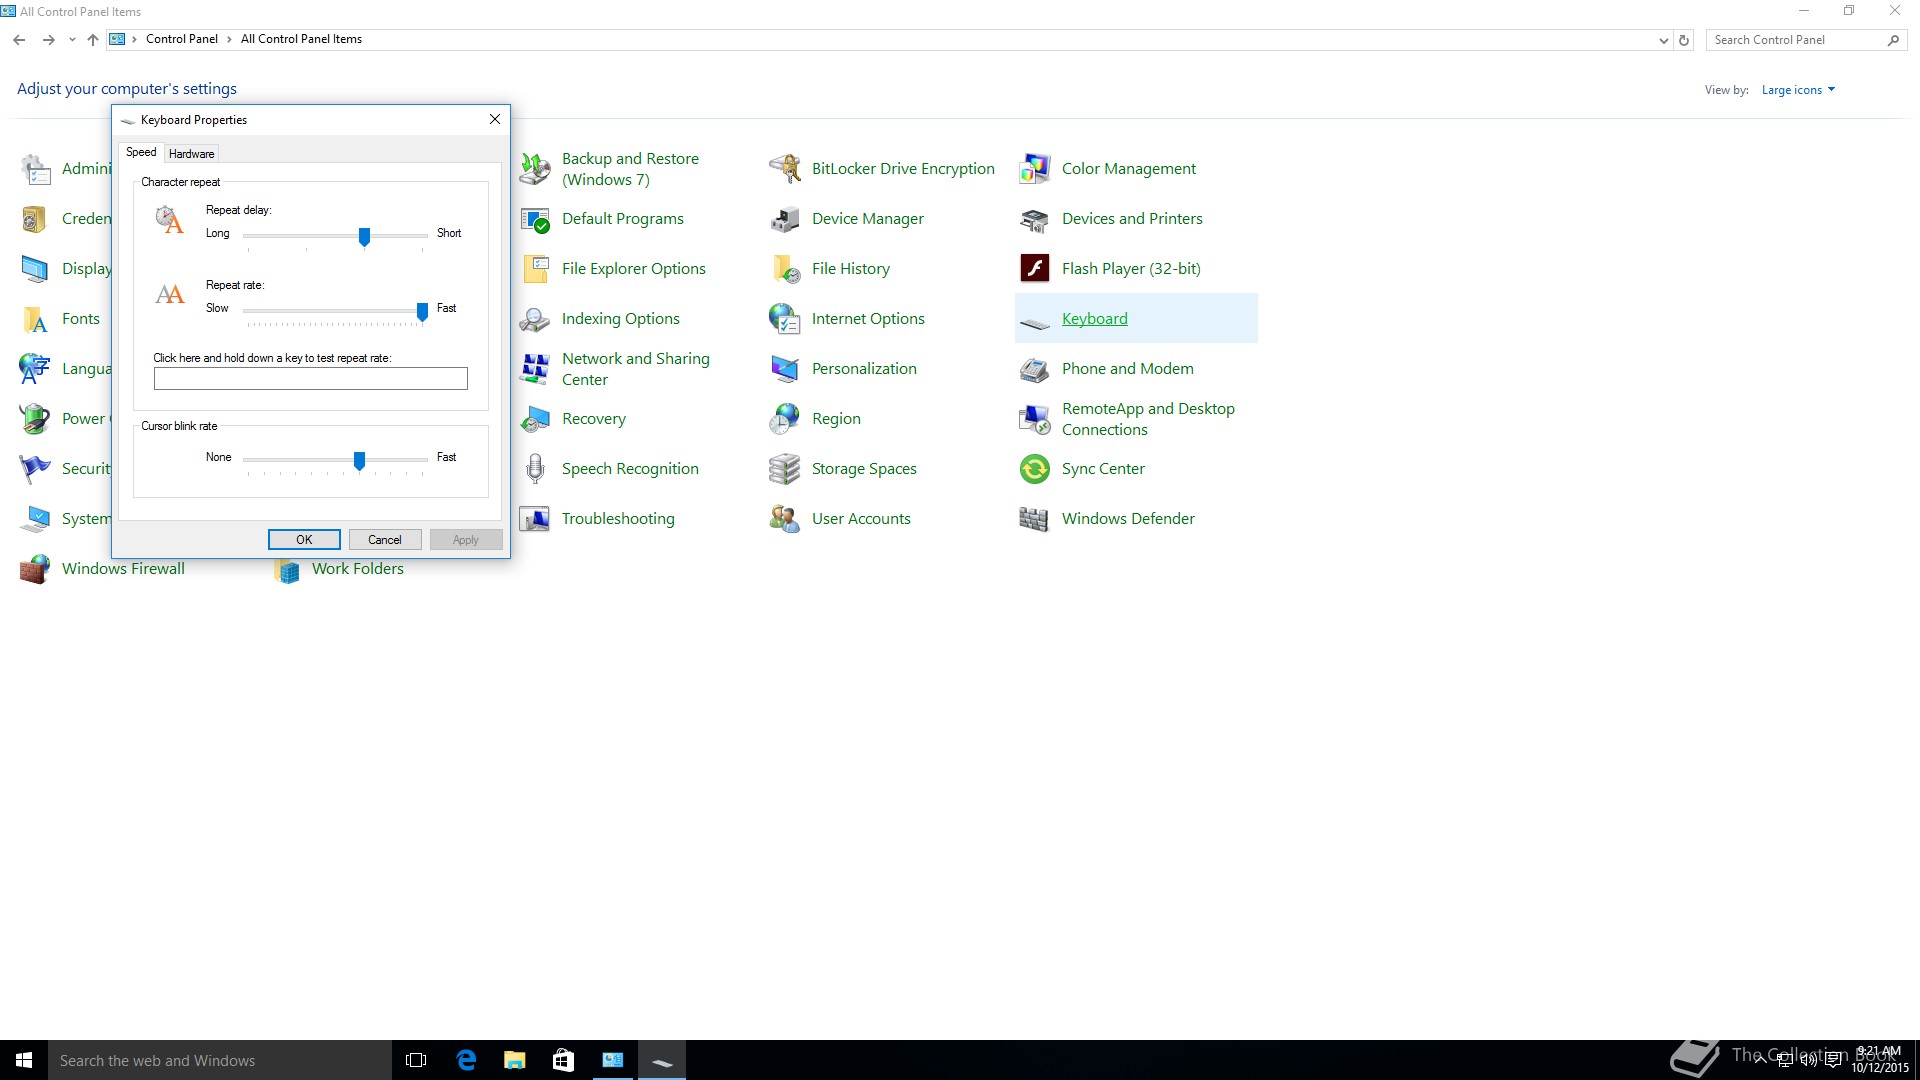Click the Cursor blink rate slider thumb
This screenshot has height=1080, width=1920.
click(359, 460)
